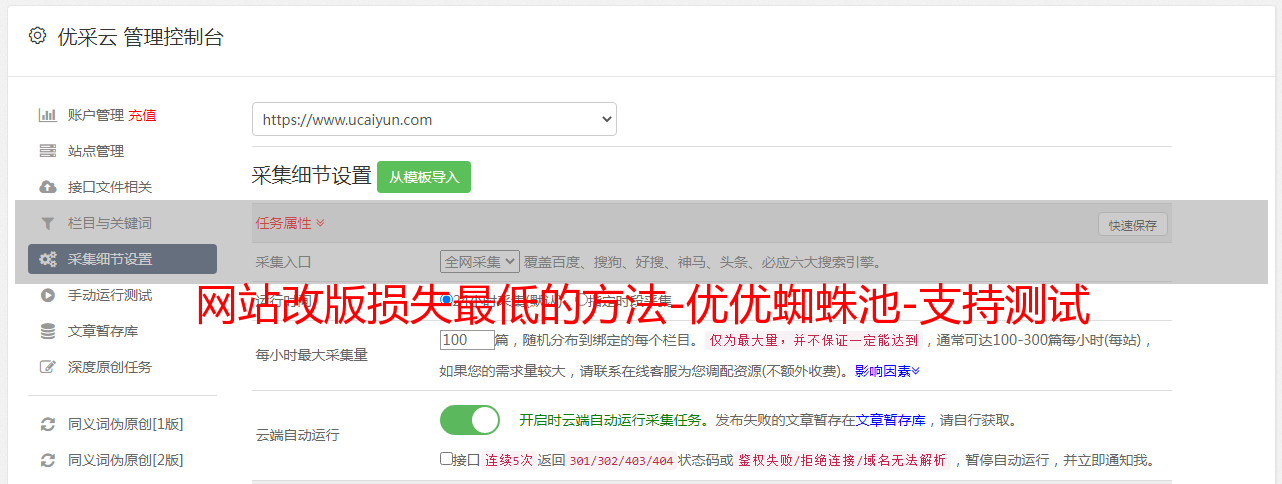Click the 接口文件相关 cloud upload icon
The image size is (1282, 484).
click(47, 187)
